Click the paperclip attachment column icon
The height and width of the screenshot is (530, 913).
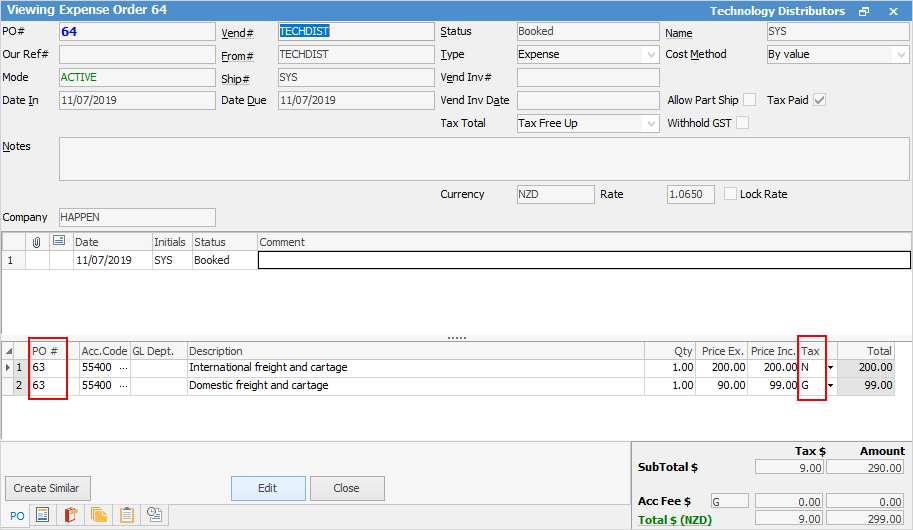37,242
